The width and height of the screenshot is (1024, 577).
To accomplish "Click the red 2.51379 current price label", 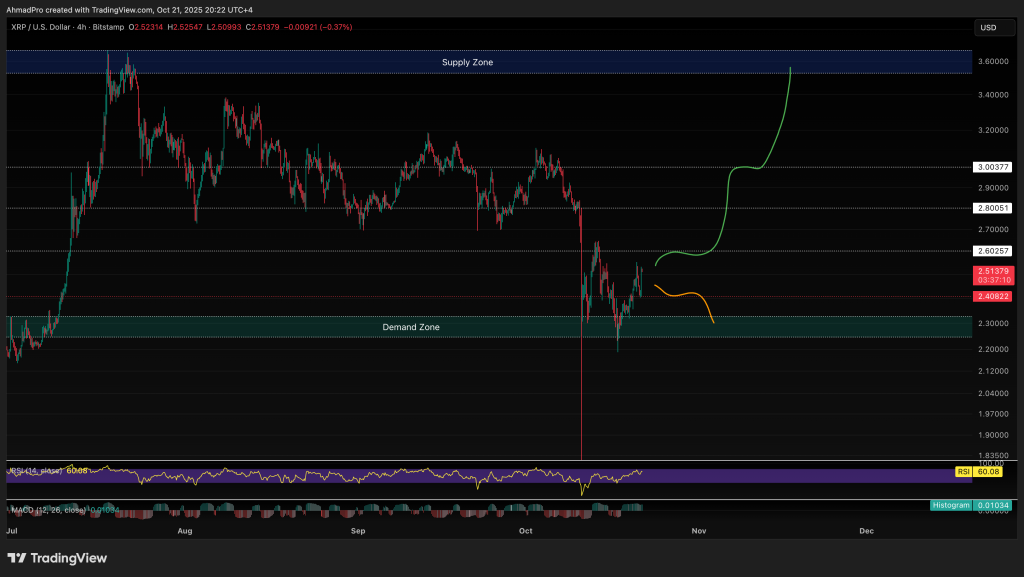I will [994, 271].
